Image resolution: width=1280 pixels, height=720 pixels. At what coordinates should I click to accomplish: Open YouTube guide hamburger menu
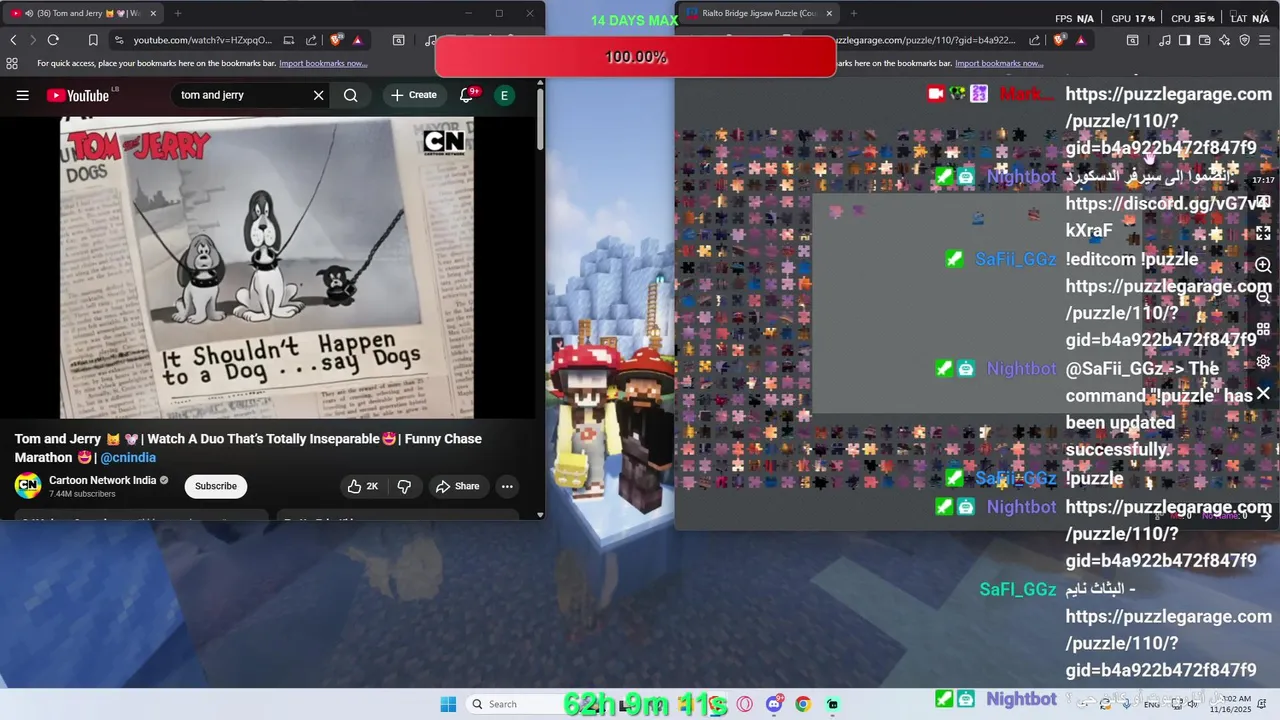pos(22,95)
